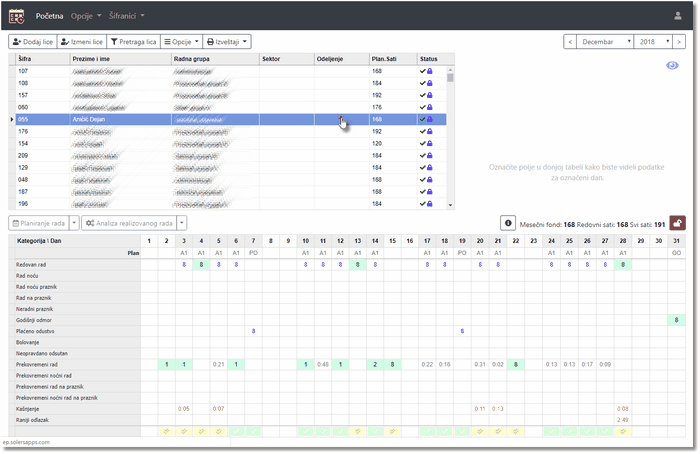Open the user profile icon
Viewport: 700px width, 454px height.
pos(678,16)
